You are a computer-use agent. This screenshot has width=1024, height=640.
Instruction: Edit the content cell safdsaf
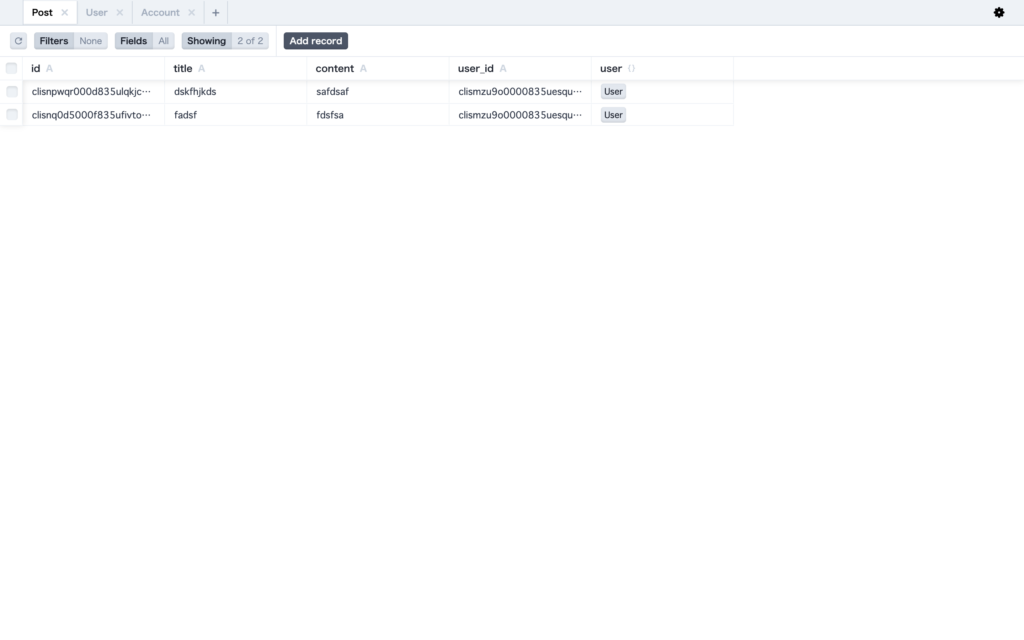point(332,91)
